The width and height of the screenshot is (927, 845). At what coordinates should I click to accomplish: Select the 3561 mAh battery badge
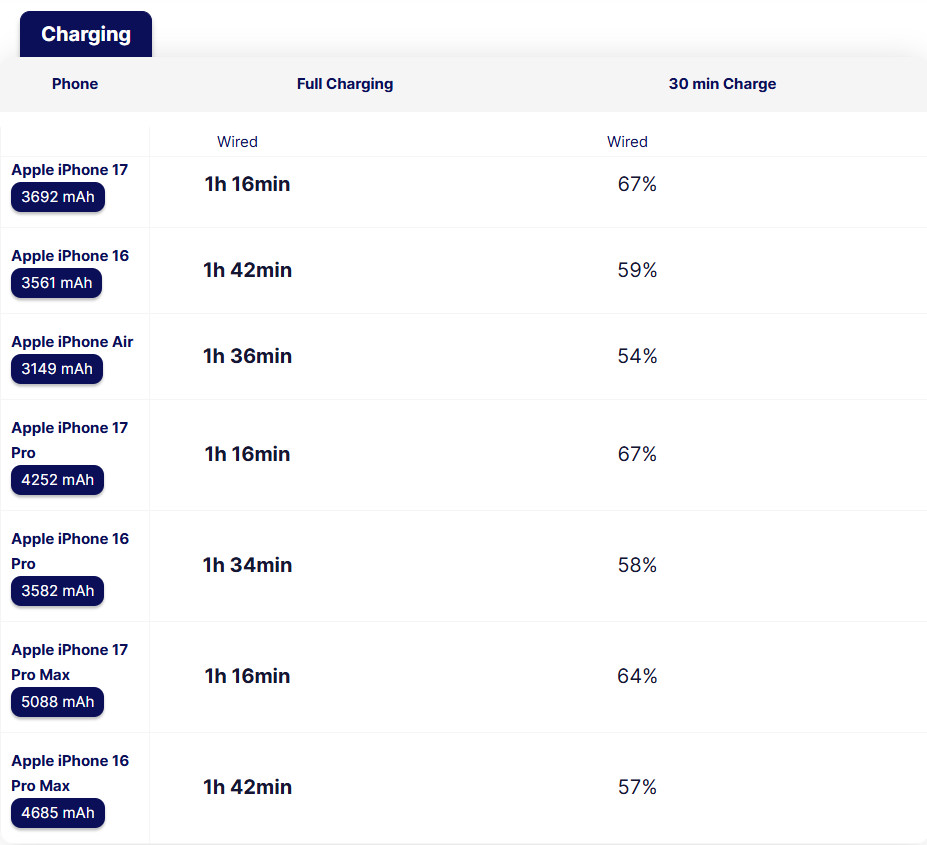click(x=57, y=283)
